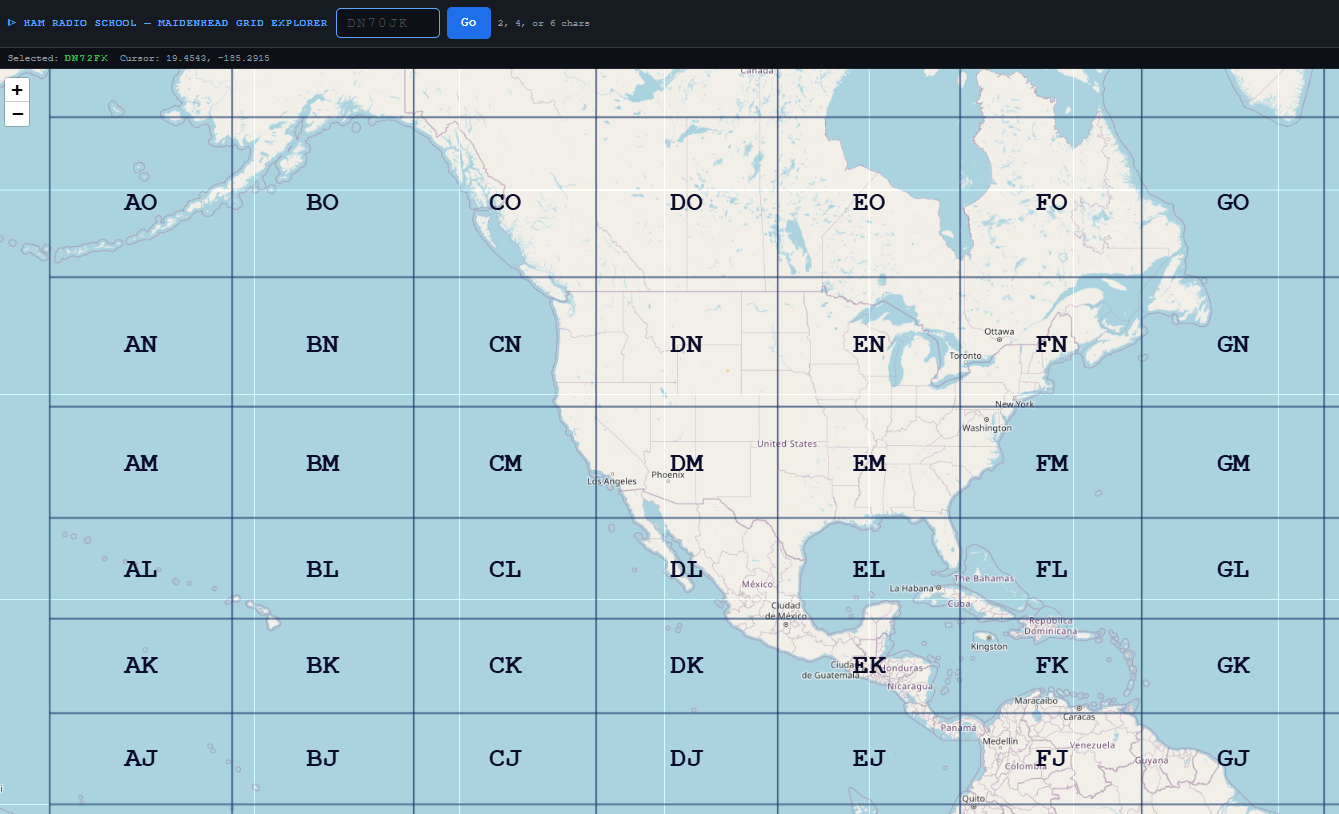Select grid field DN
This screenshot has width=1339, height=814.
pos(687,342)
